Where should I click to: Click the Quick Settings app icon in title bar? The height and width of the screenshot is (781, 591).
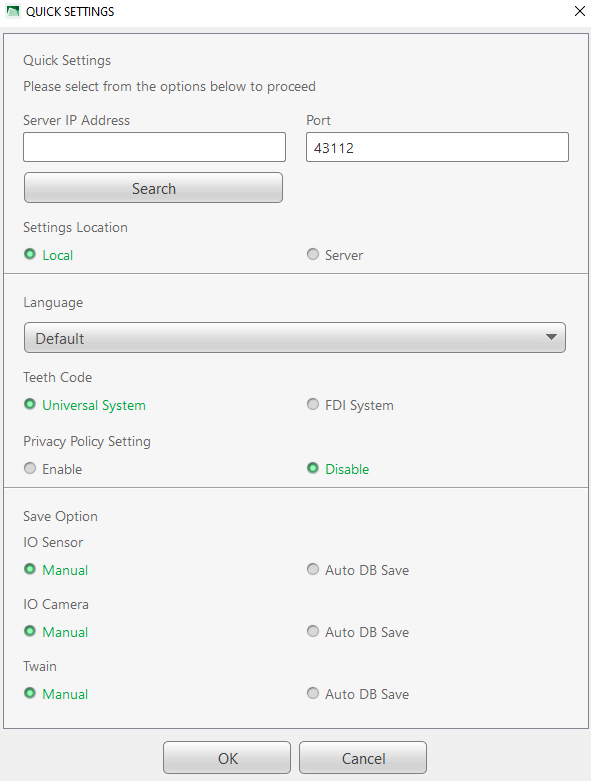[12, 11]
